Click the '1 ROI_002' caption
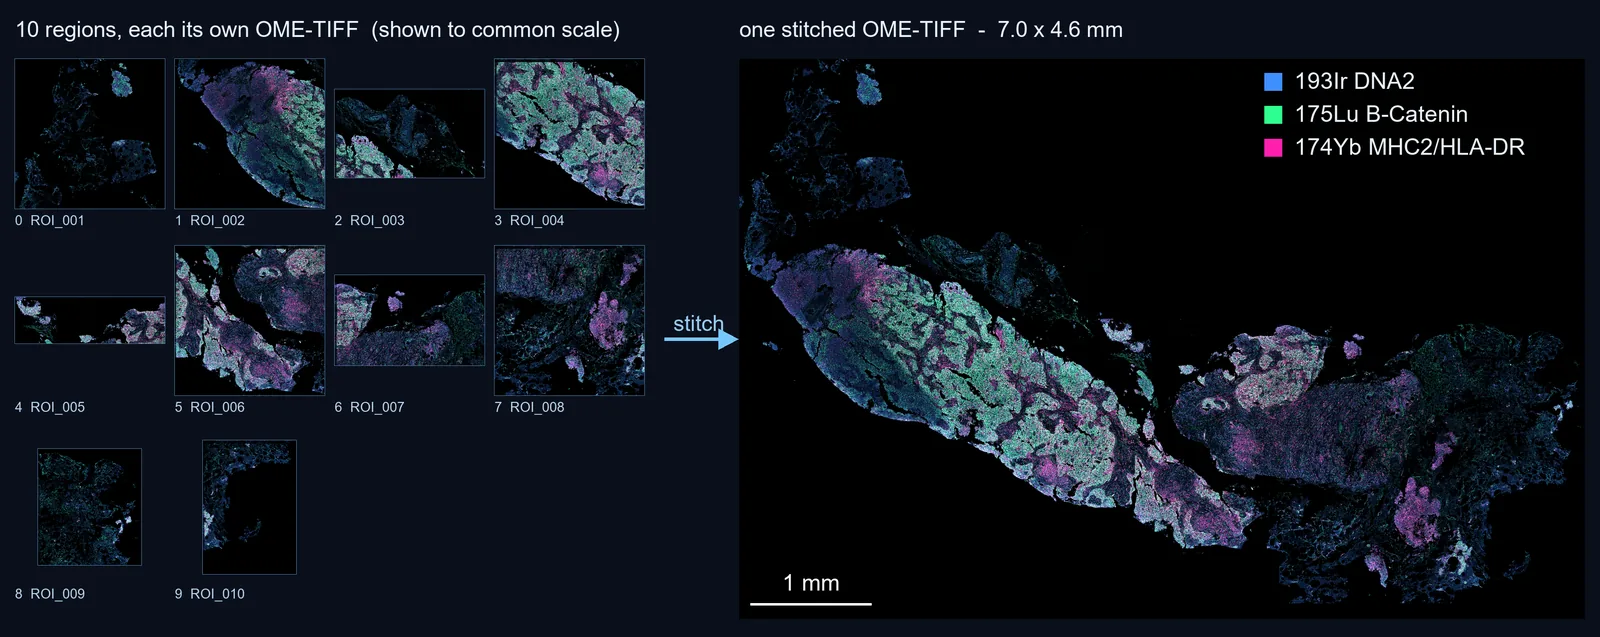 (x=210, y=220)
